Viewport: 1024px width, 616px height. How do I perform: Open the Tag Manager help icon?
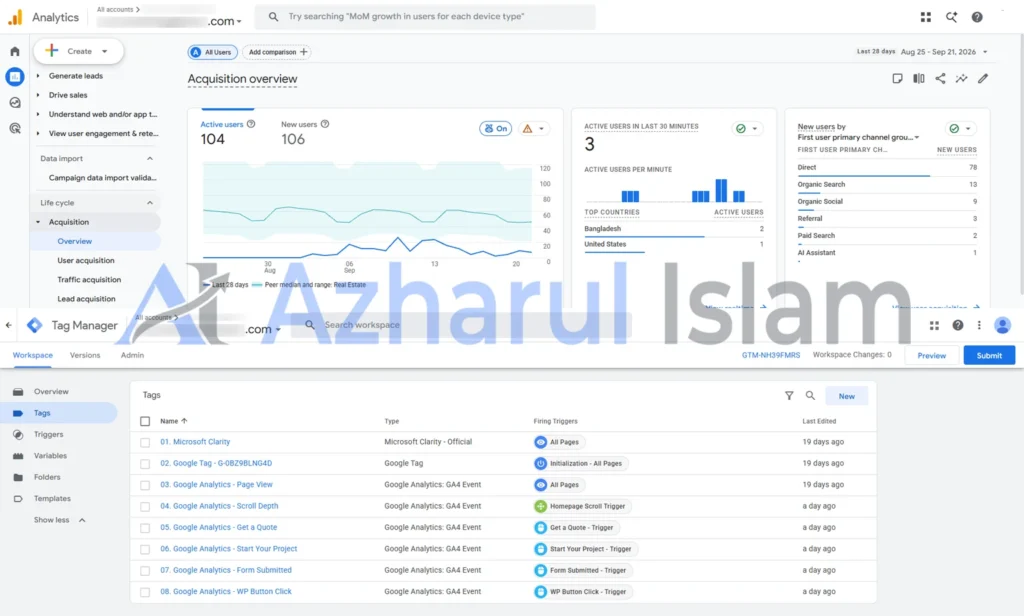click(957, 325)
